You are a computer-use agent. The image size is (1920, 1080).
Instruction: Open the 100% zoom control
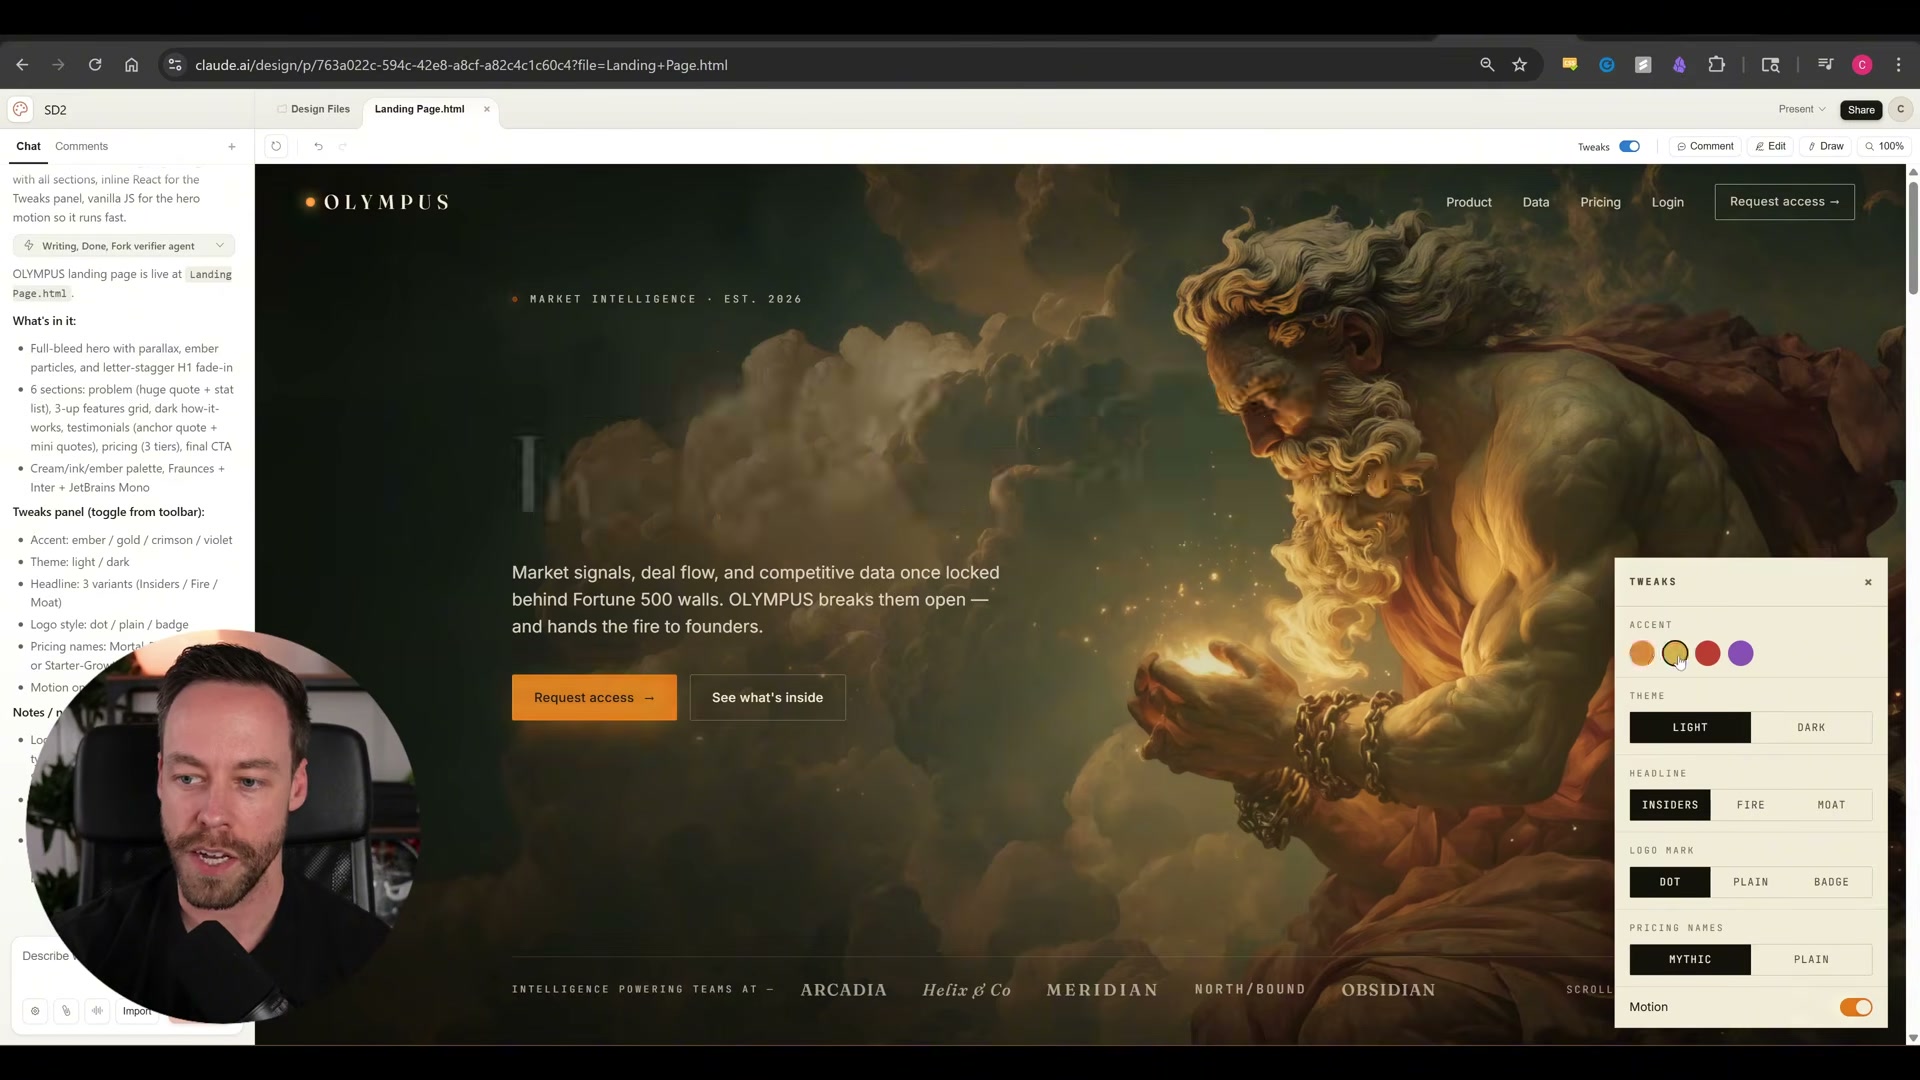click(x=1884, y=146)
